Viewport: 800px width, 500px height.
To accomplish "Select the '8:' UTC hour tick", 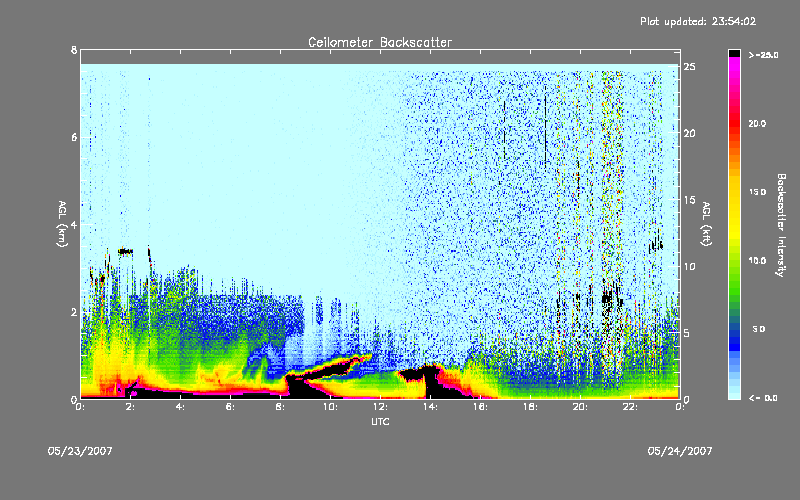I will click(x=281, y=407).
